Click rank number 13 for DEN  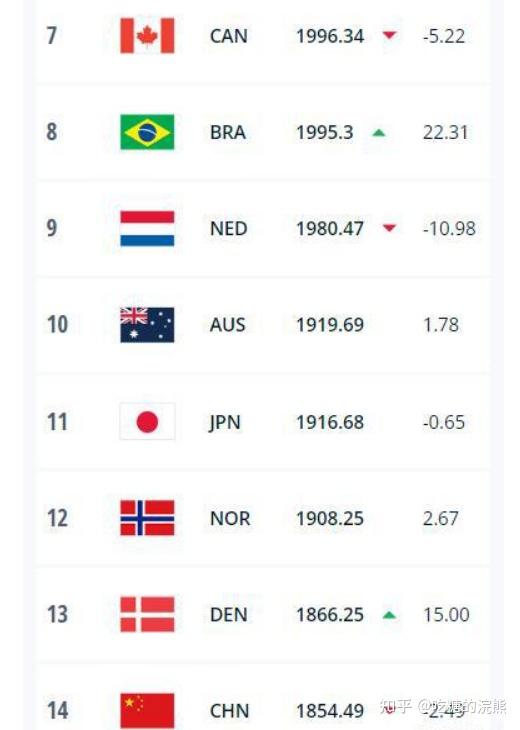(57, 615)
